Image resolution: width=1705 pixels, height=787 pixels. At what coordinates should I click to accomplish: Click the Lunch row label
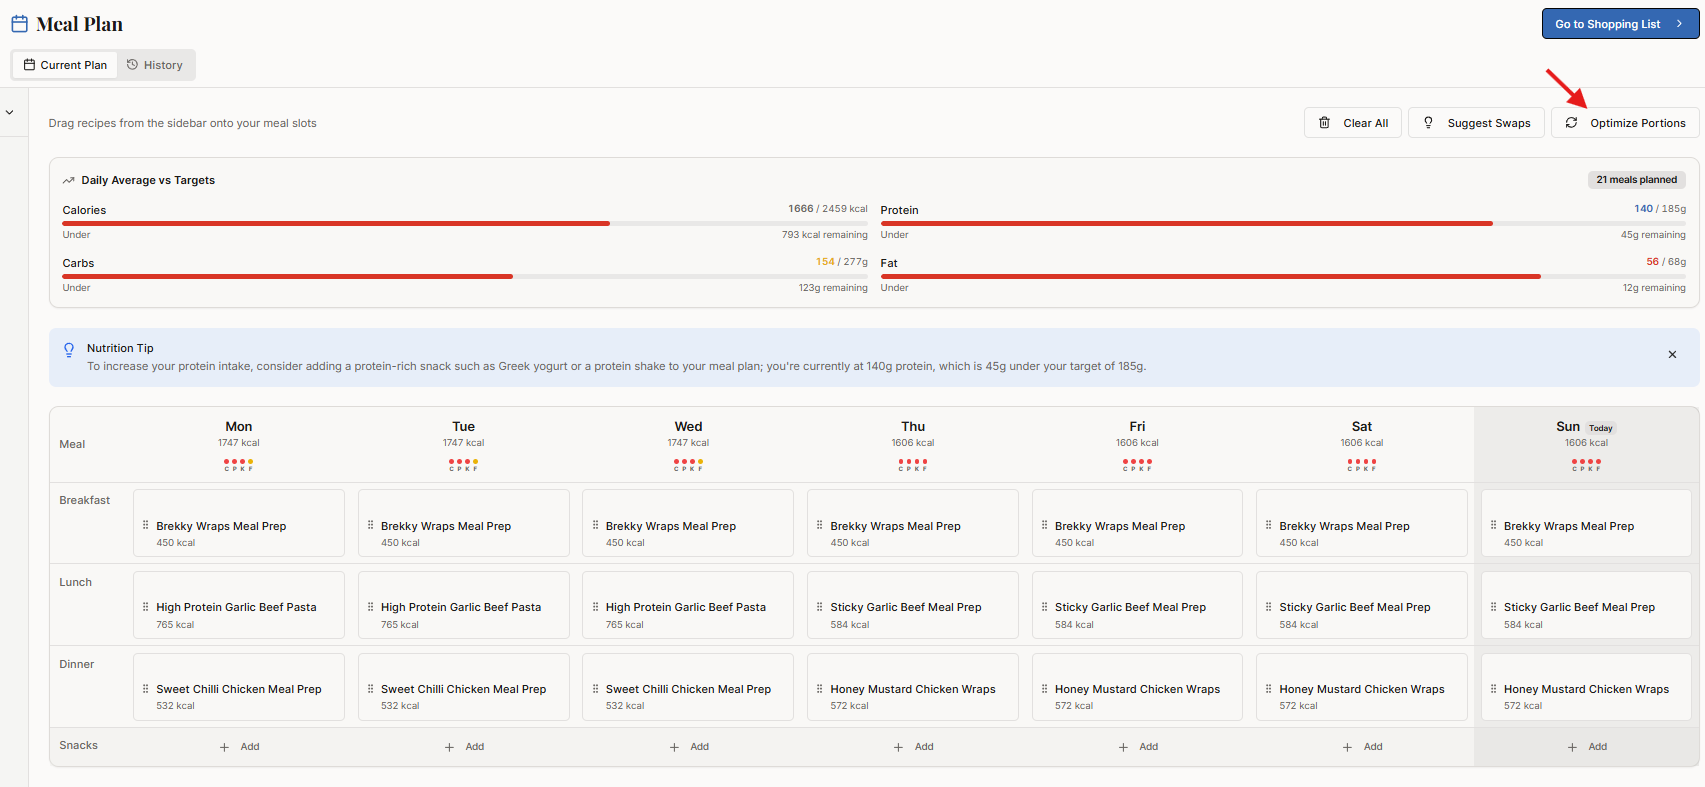pyautogui.click(x=75, y=582)
